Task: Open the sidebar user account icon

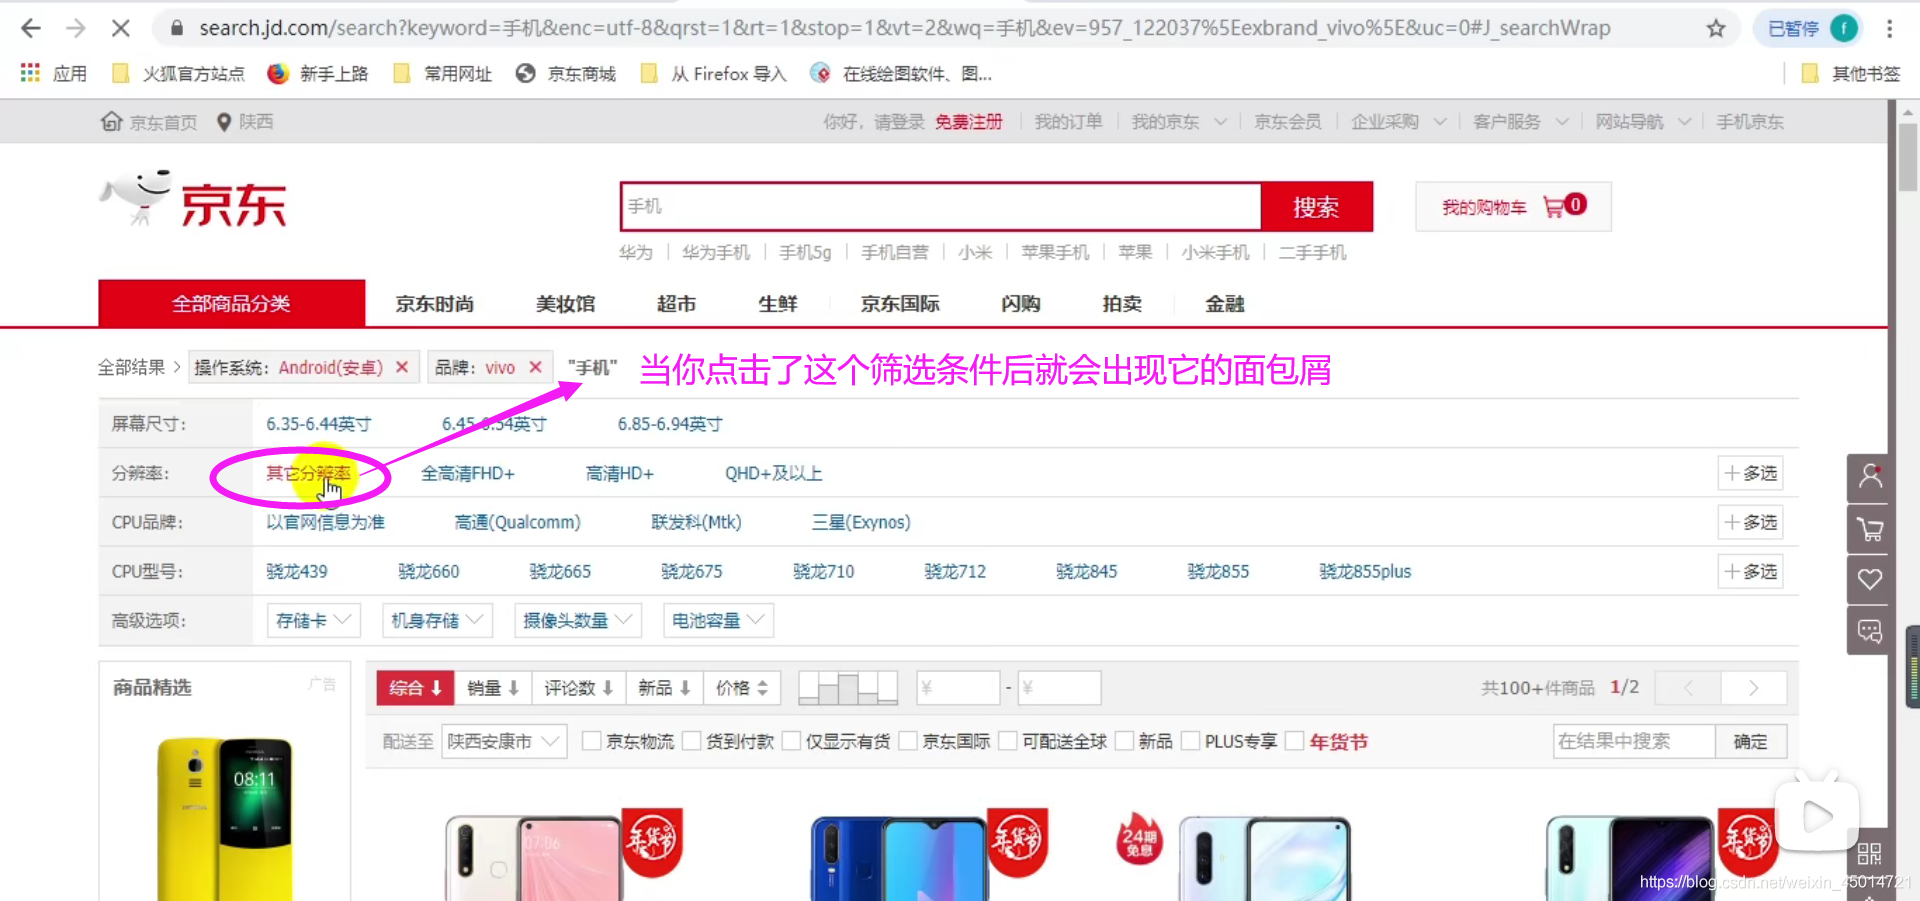Action: 1869,477
